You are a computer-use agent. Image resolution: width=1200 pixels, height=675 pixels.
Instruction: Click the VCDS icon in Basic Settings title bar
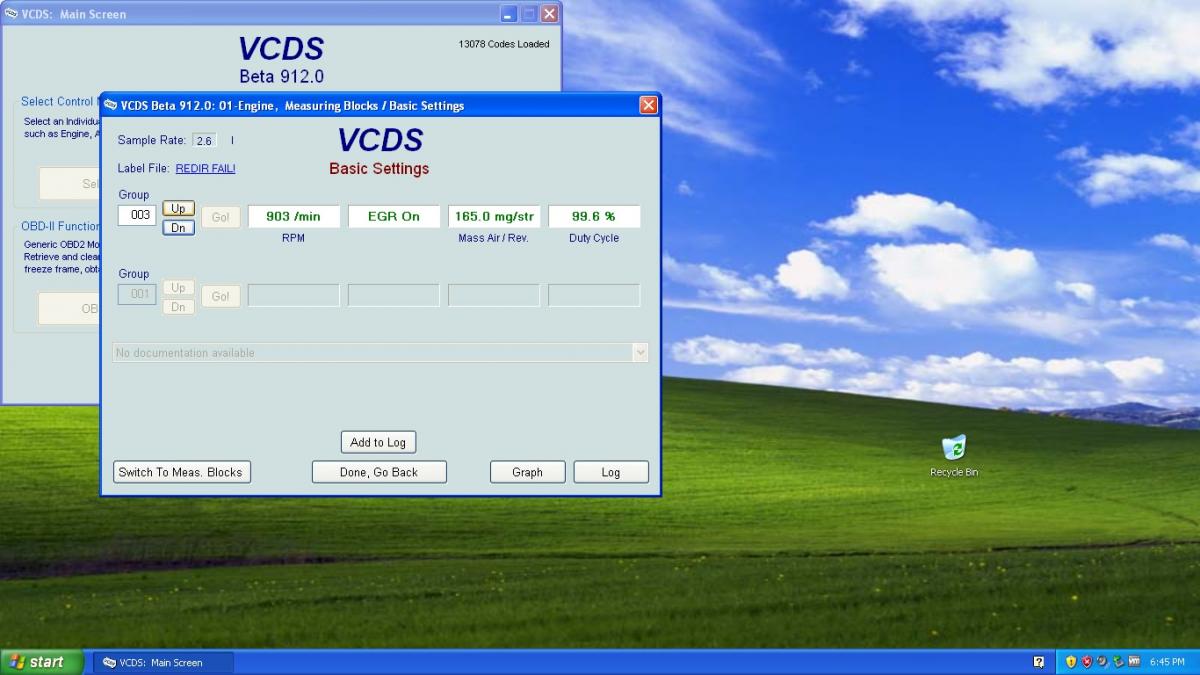pyautogui.click(x=111, y=105)
